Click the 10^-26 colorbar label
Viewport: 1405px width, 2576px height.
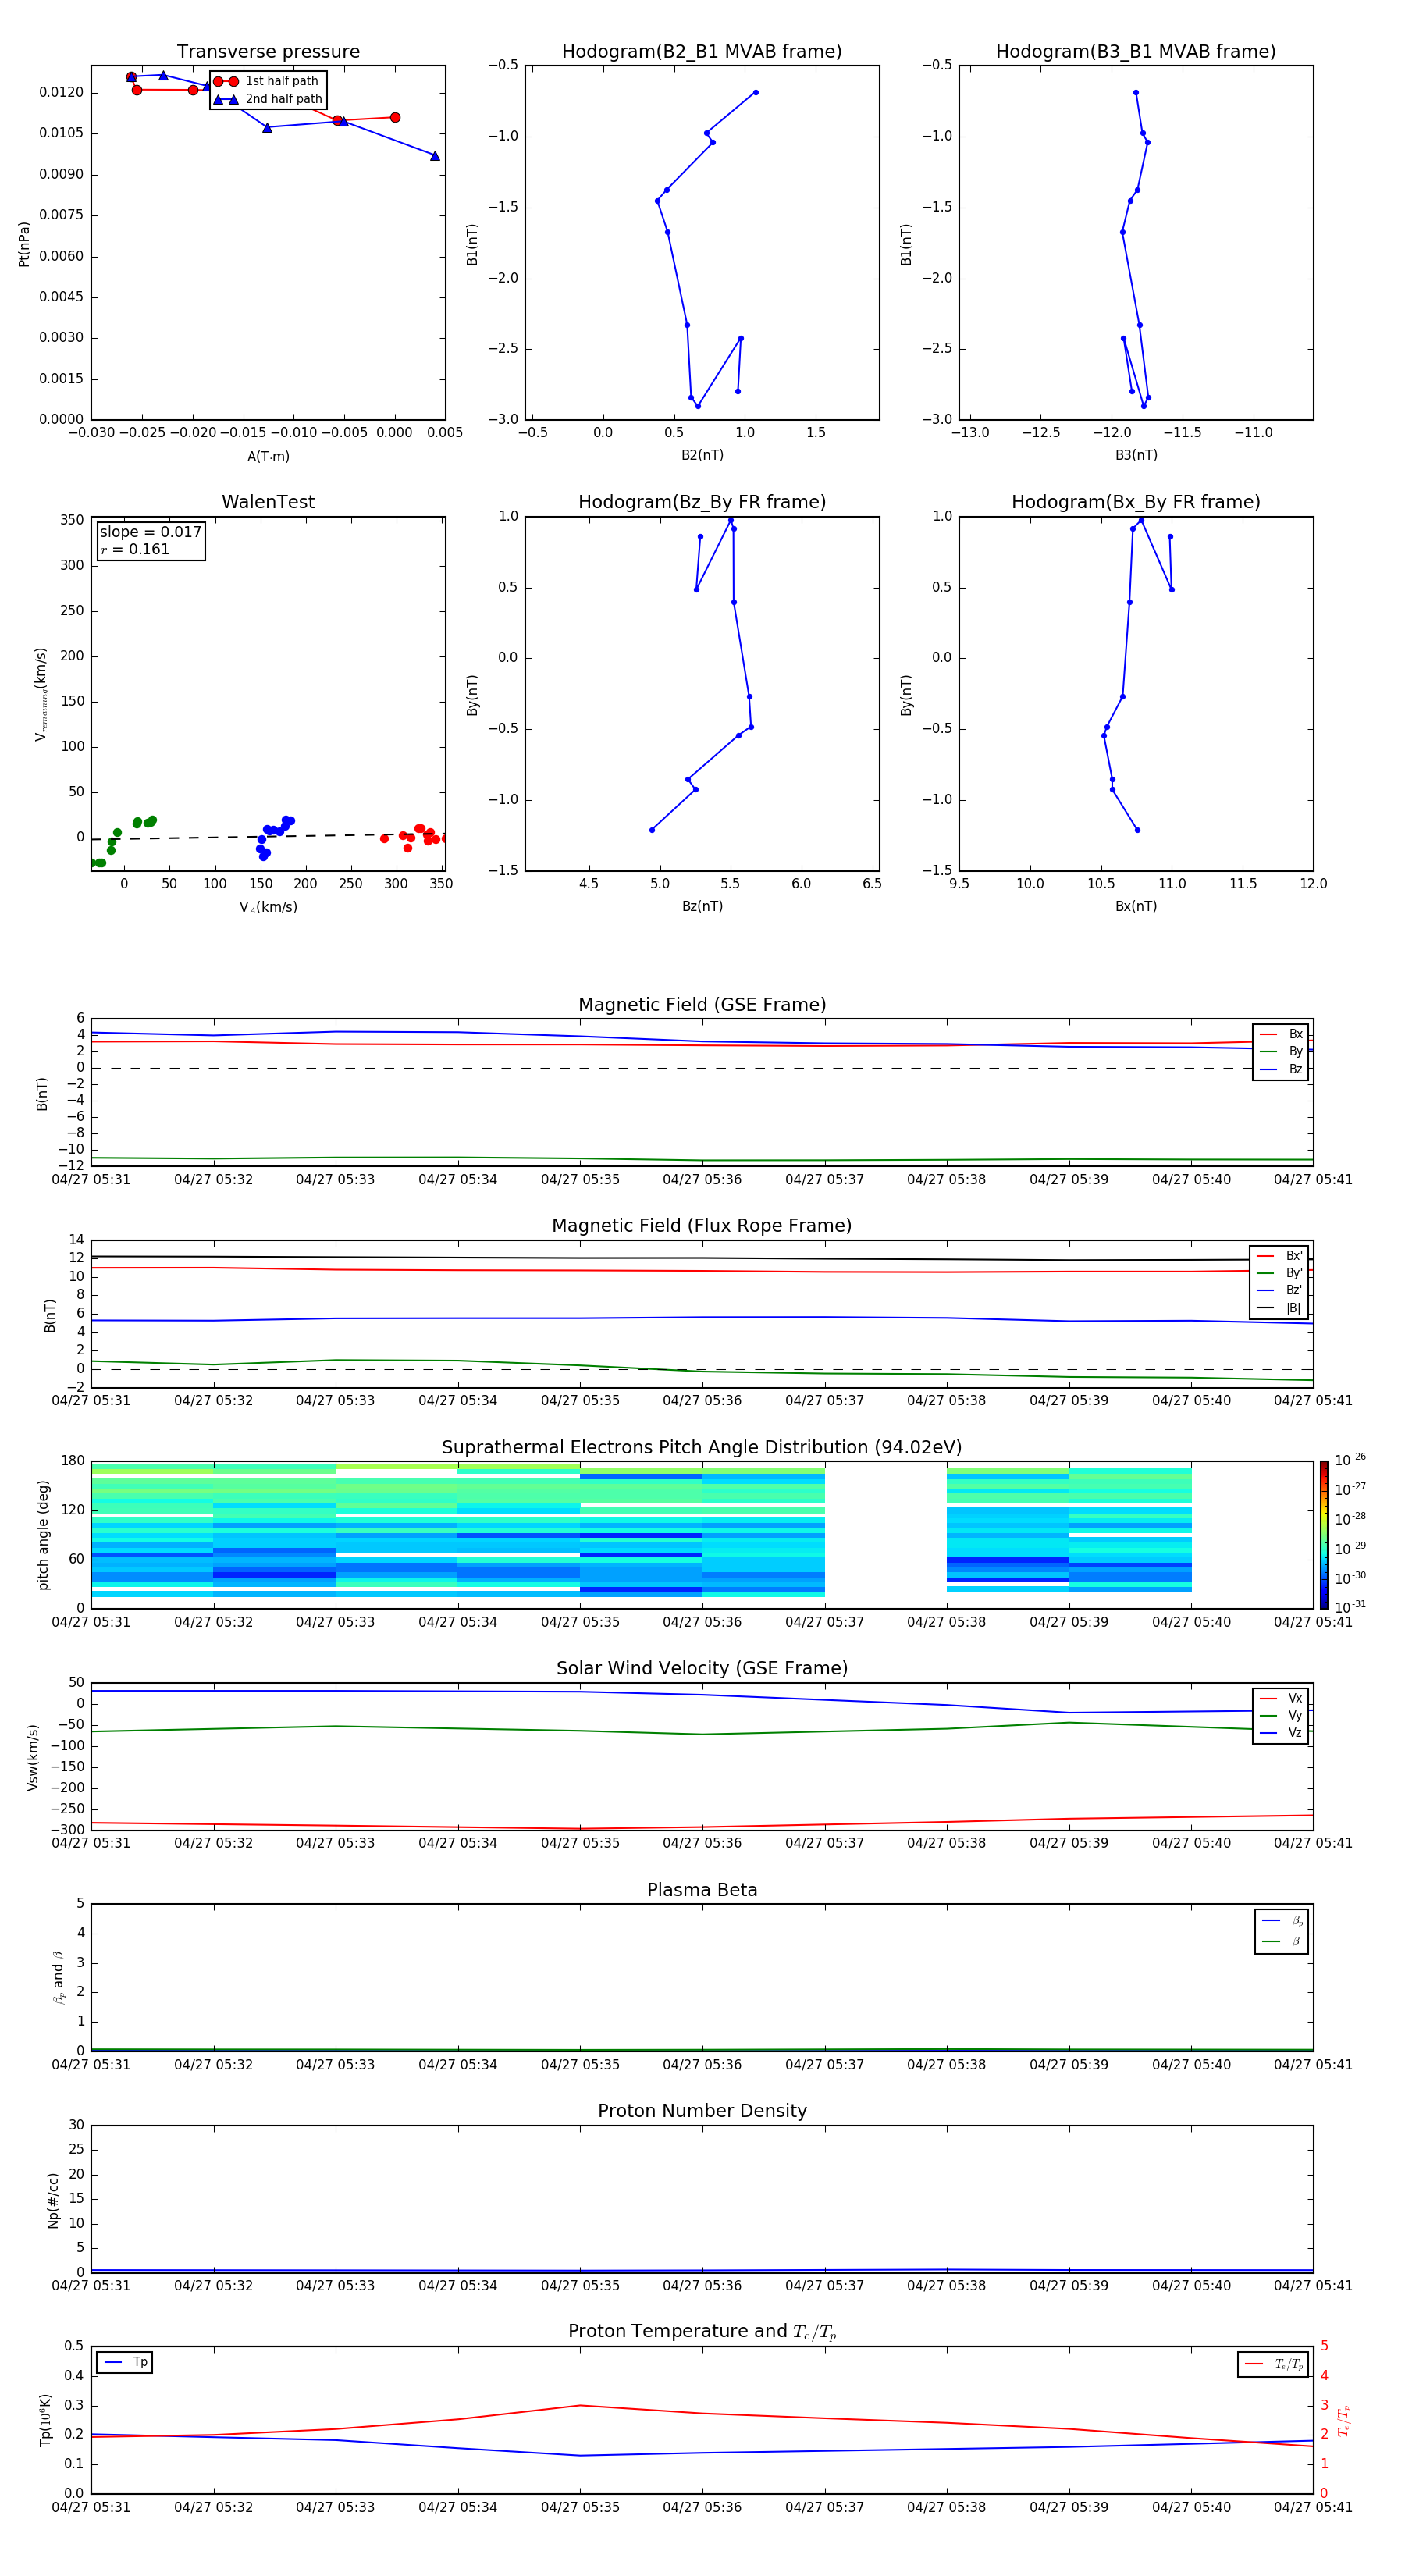pyautogui.click(x=1350, y=1460)
